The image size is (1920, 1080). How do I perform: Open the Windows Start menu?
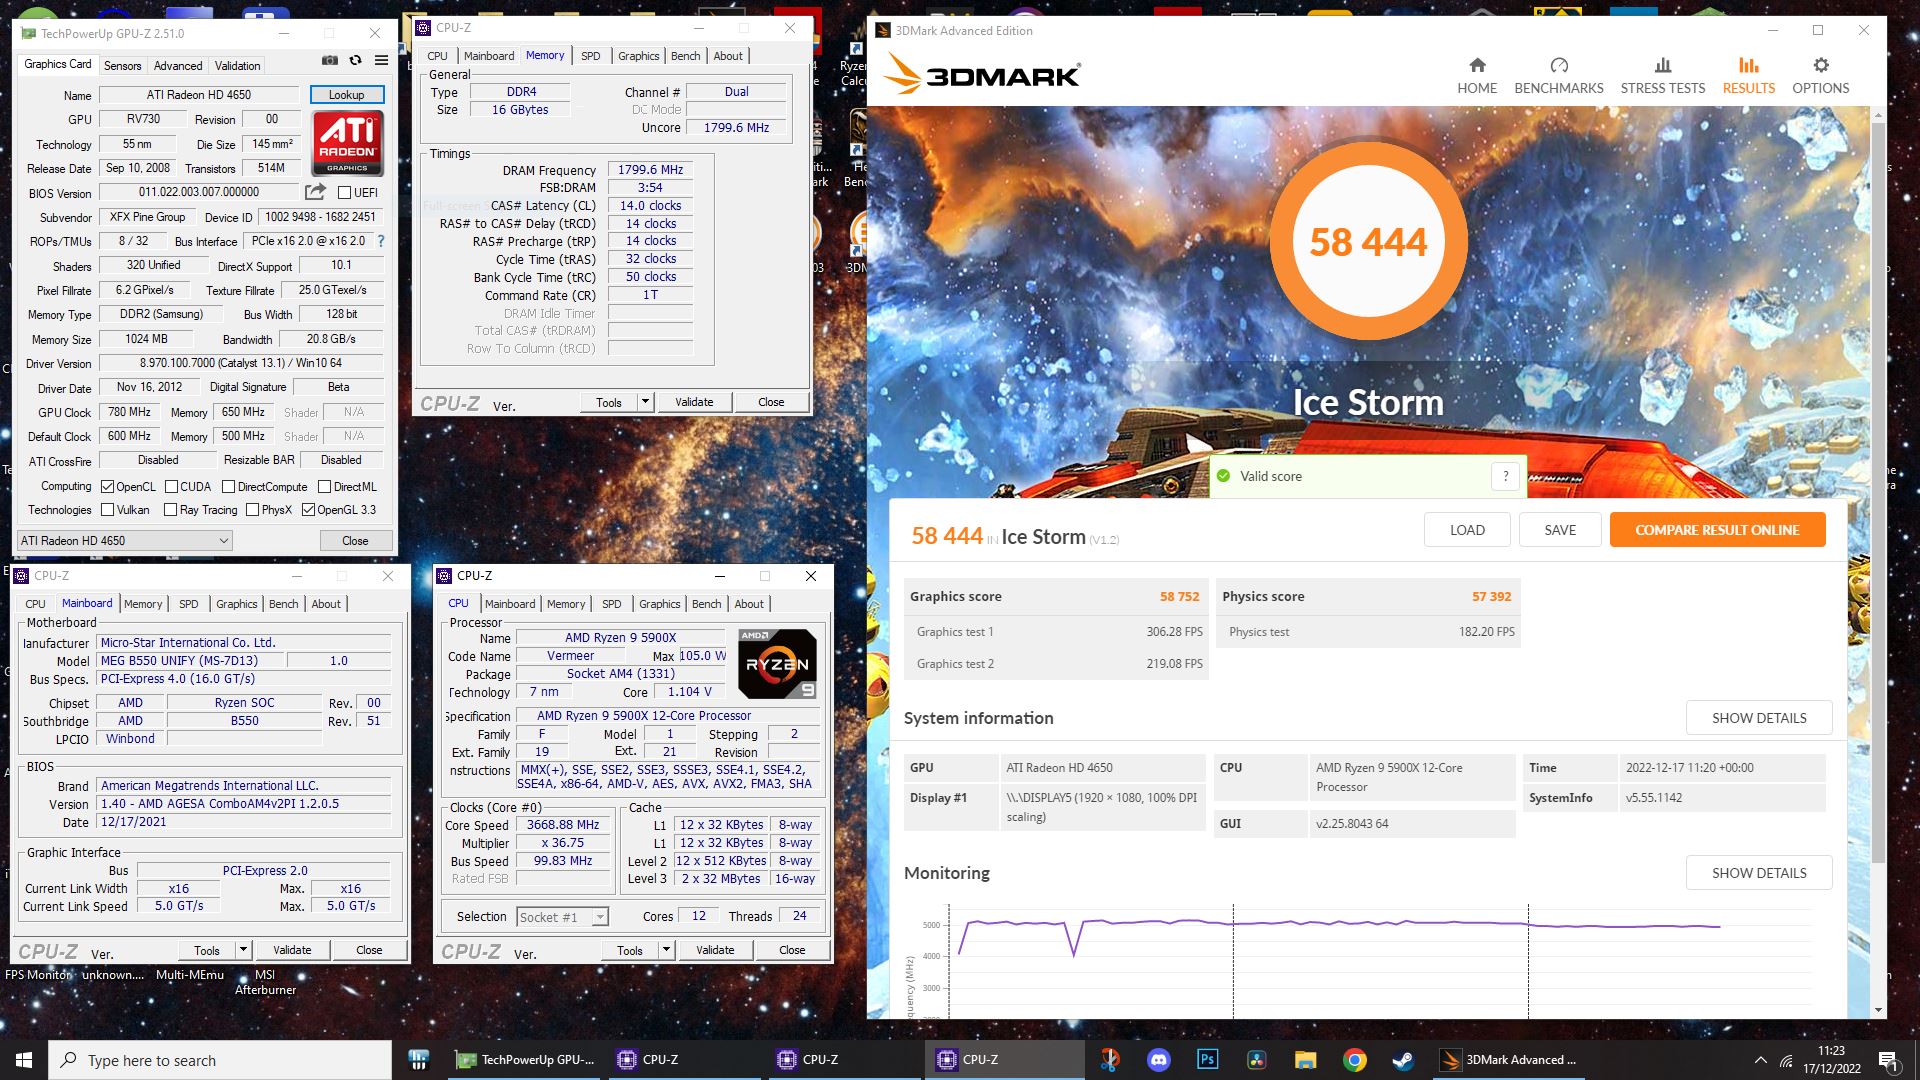[24, 1060]
